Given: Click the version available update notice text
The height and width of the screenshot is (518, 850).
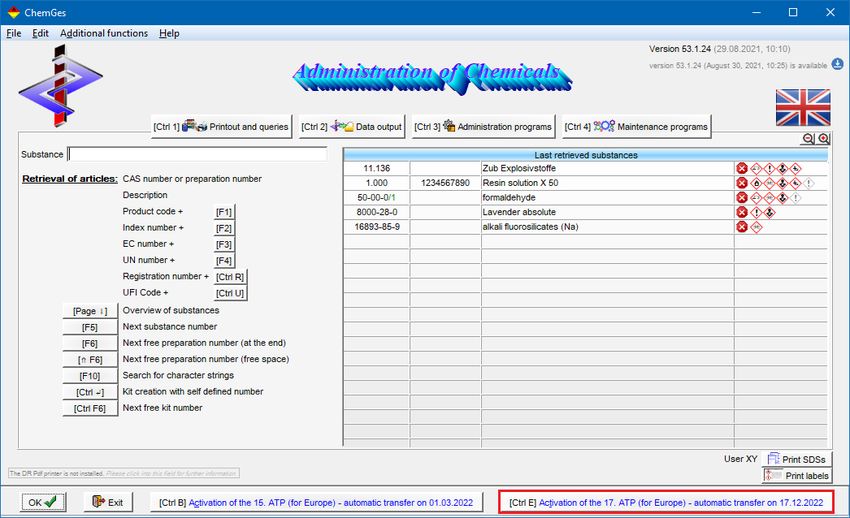Looking at the screenshot, I should click(x=738, y=65).
